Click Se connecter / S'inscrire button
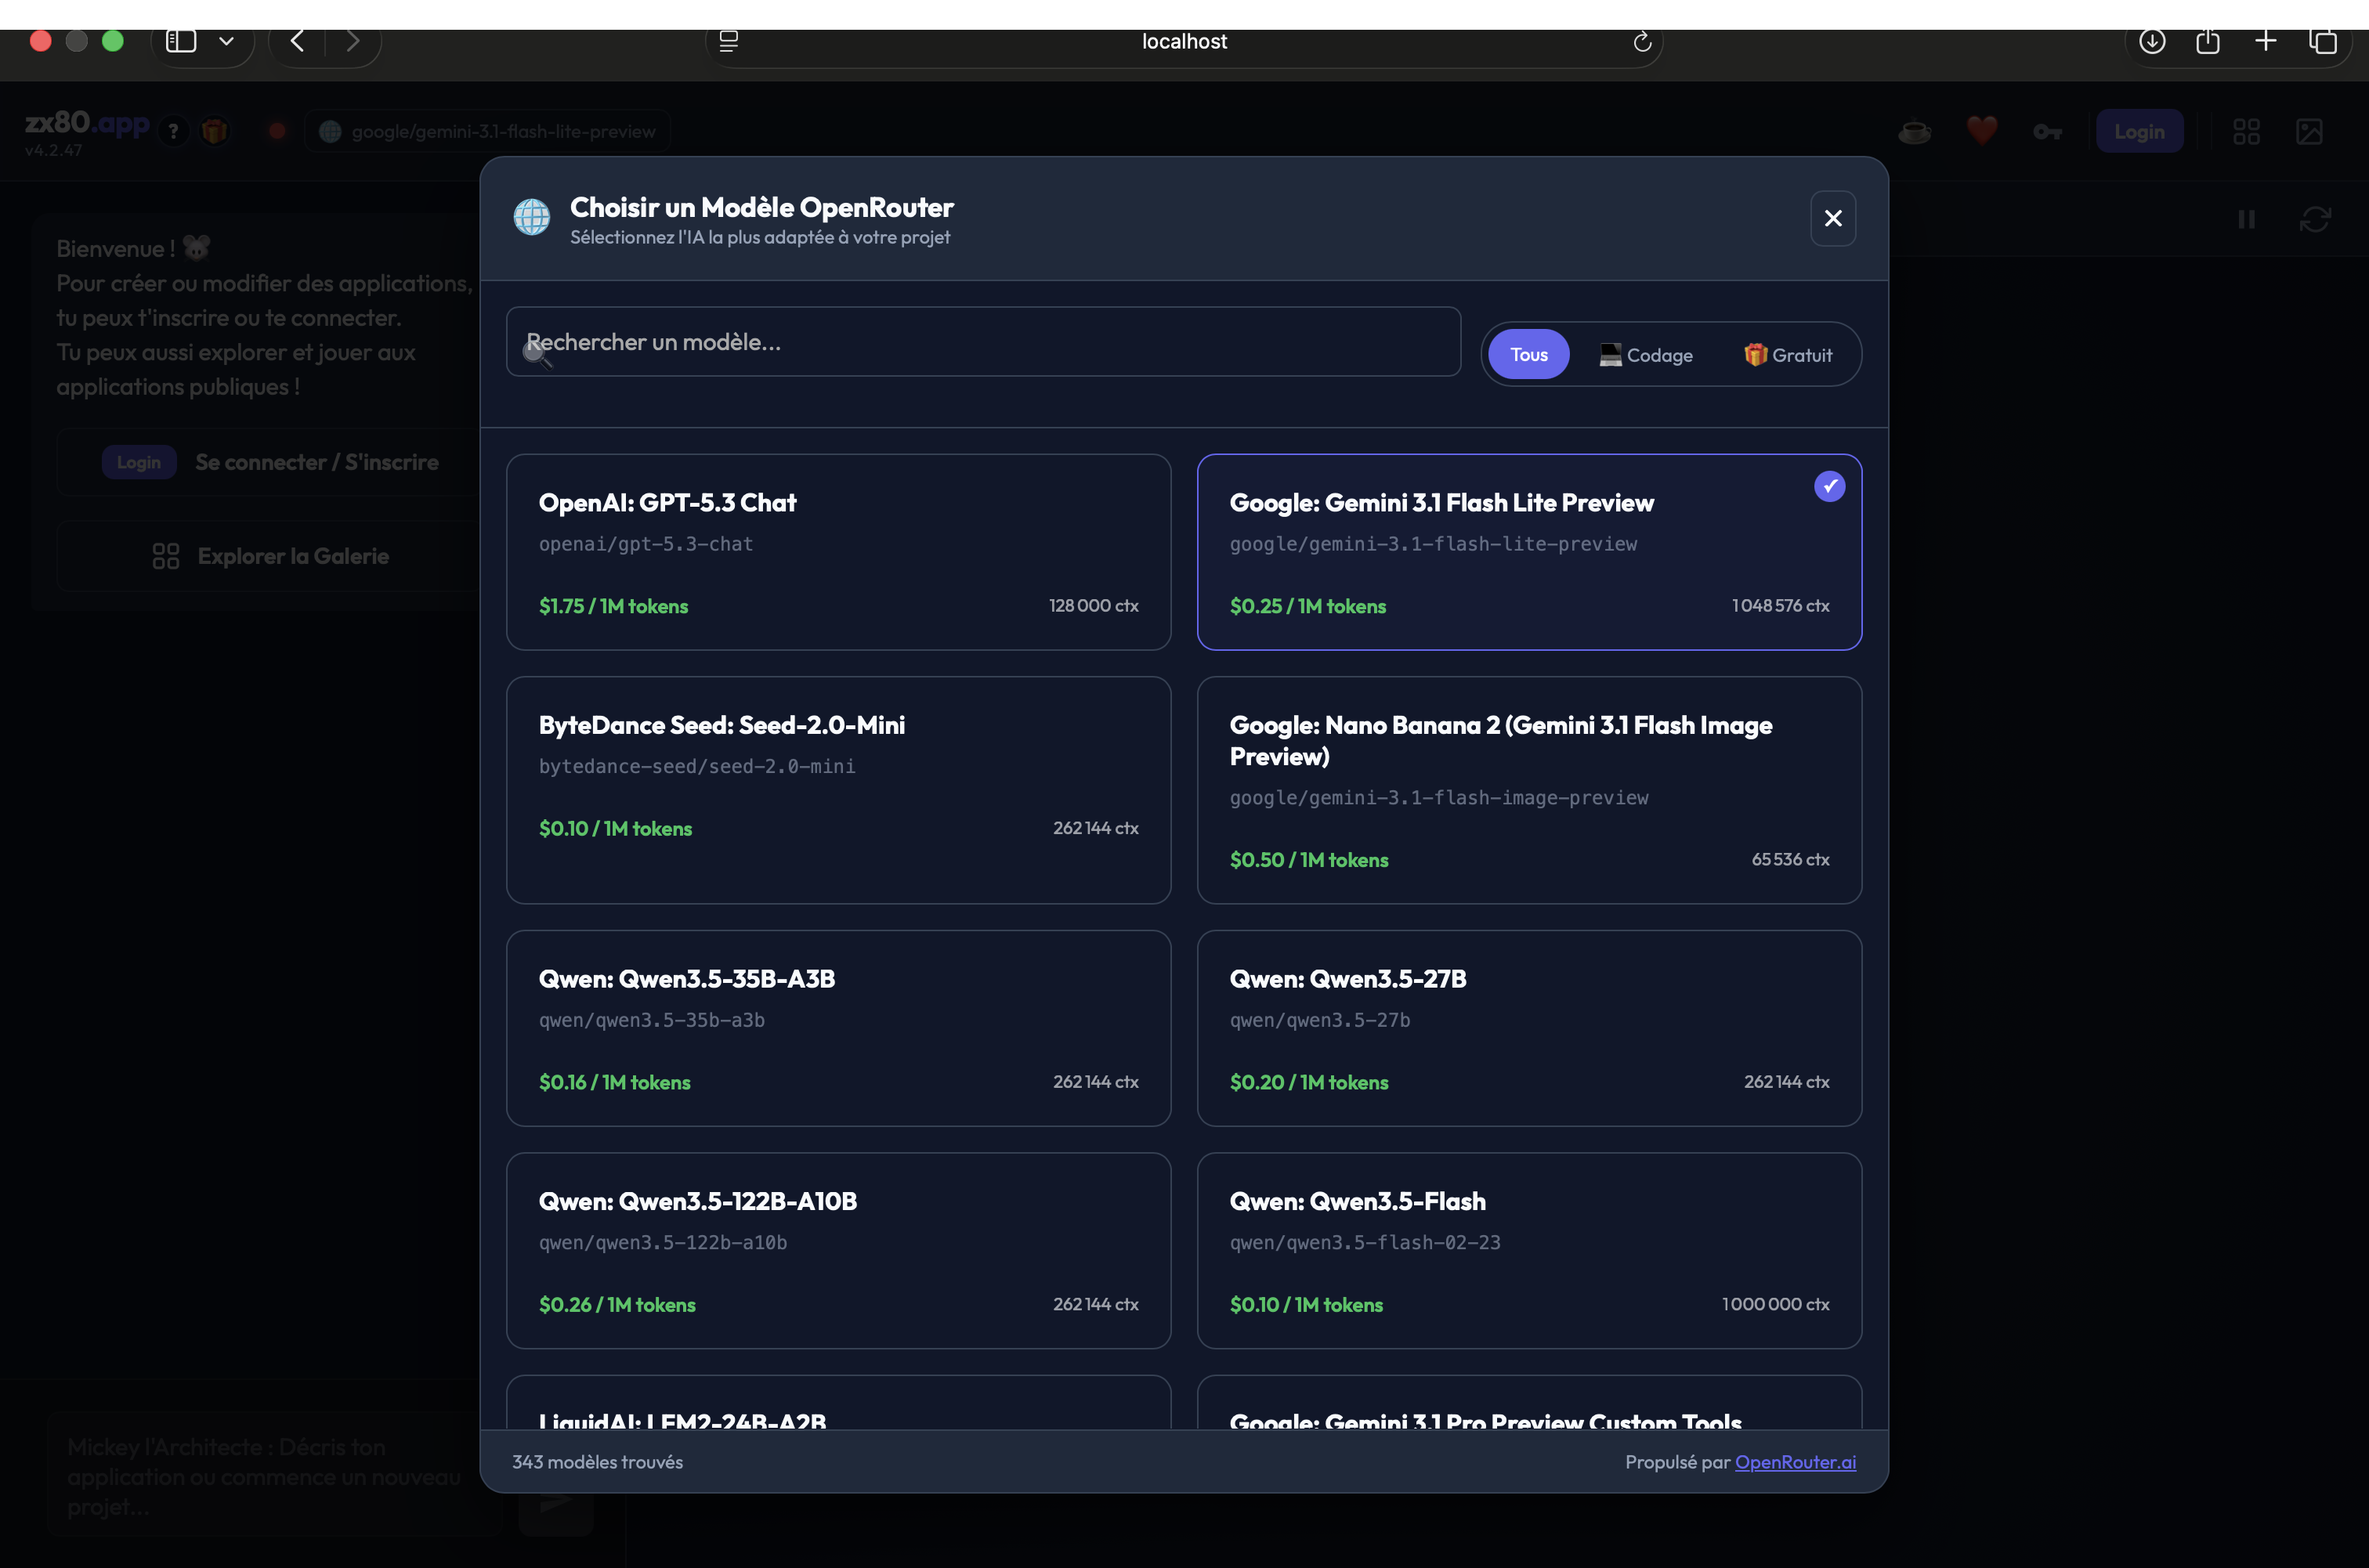 pos(270,462)
